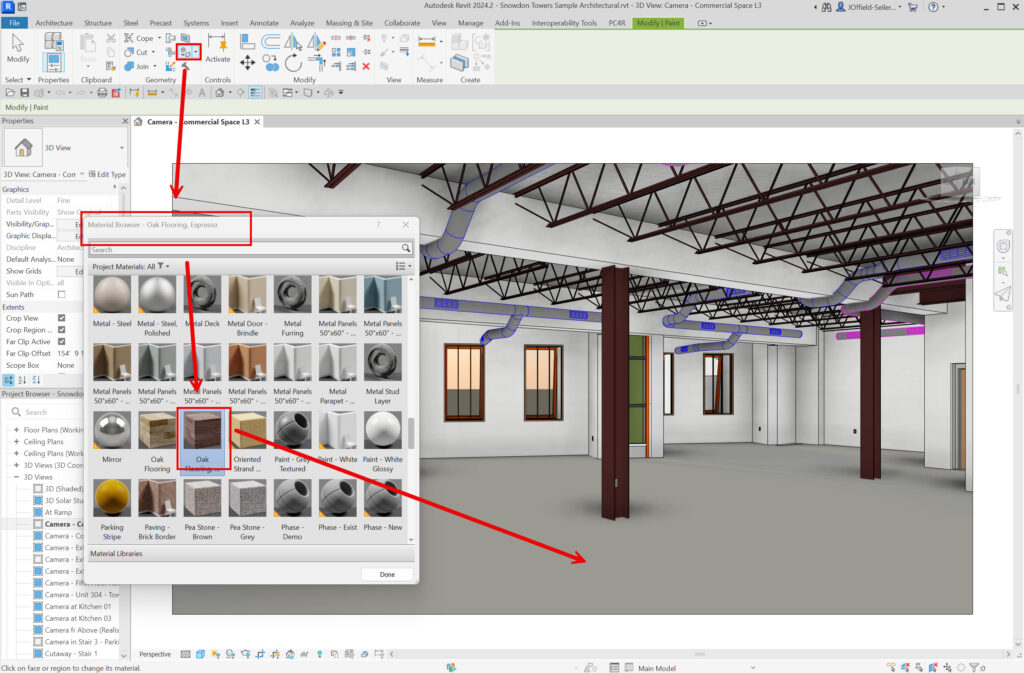Viewport: 1024px width, 673px height.
Task: Click the Properties palette ribbon icon
Action: pyautogui.click(x=53, y=63)
